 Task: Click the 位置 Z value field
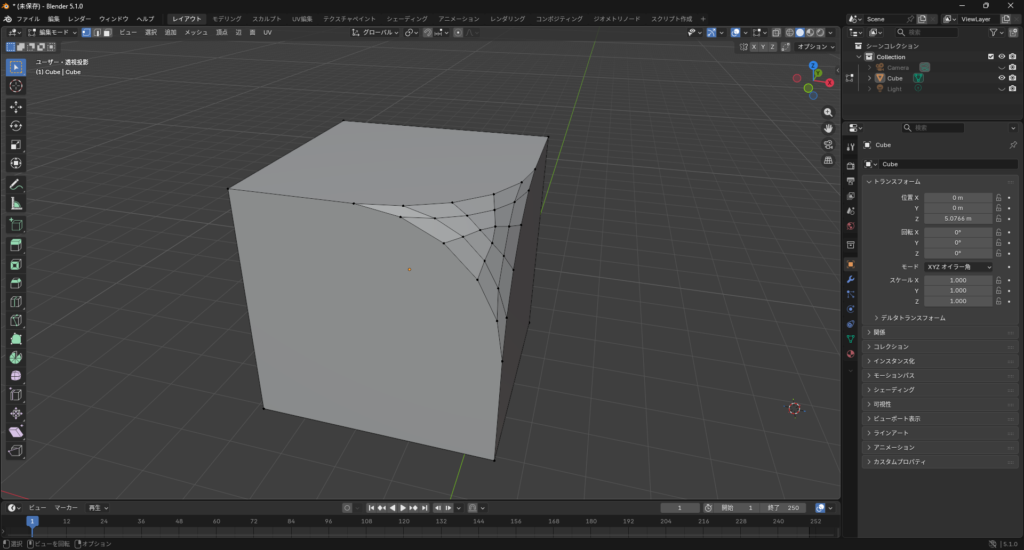(x=958, y=218)
